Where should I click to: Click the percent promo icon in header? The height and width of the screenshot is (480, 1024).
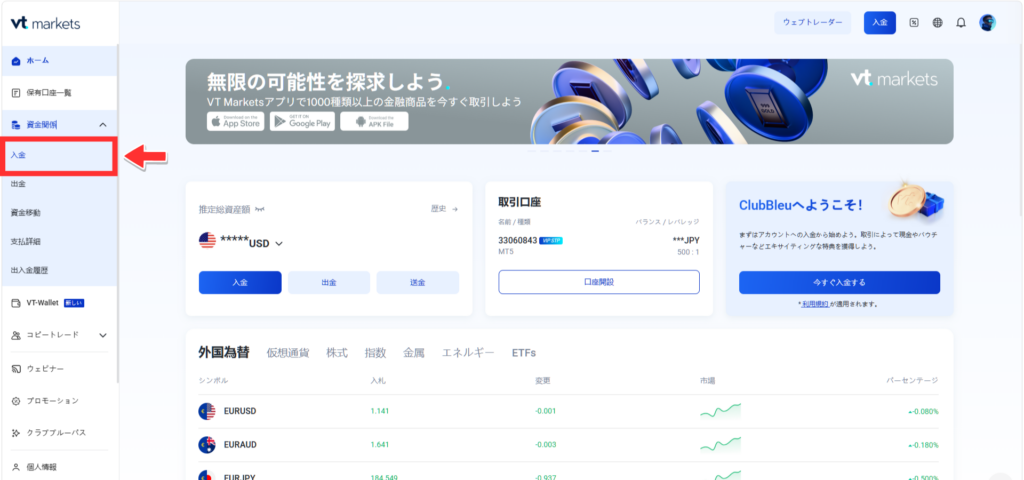[914, 22]
